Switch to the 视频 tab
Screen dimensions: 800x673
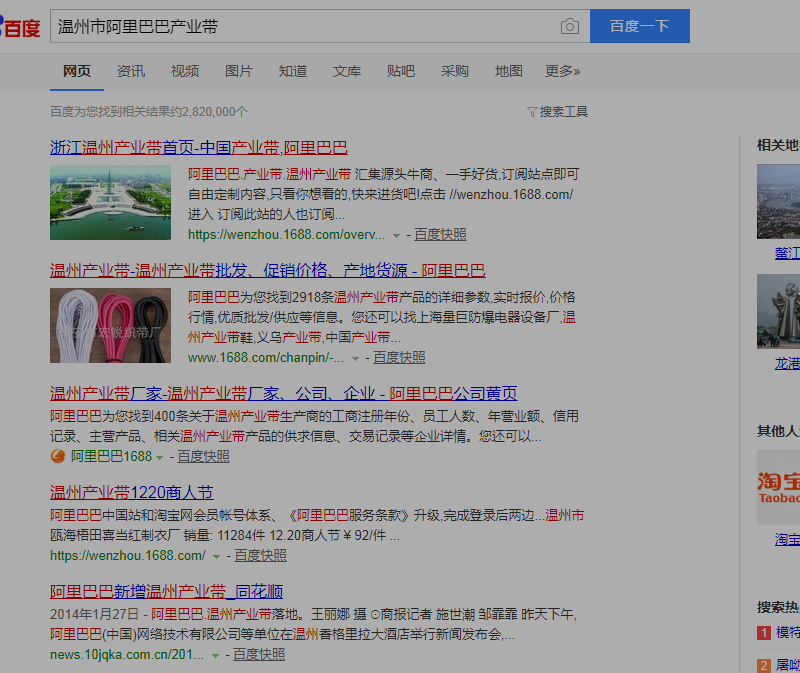coord(185,71)
